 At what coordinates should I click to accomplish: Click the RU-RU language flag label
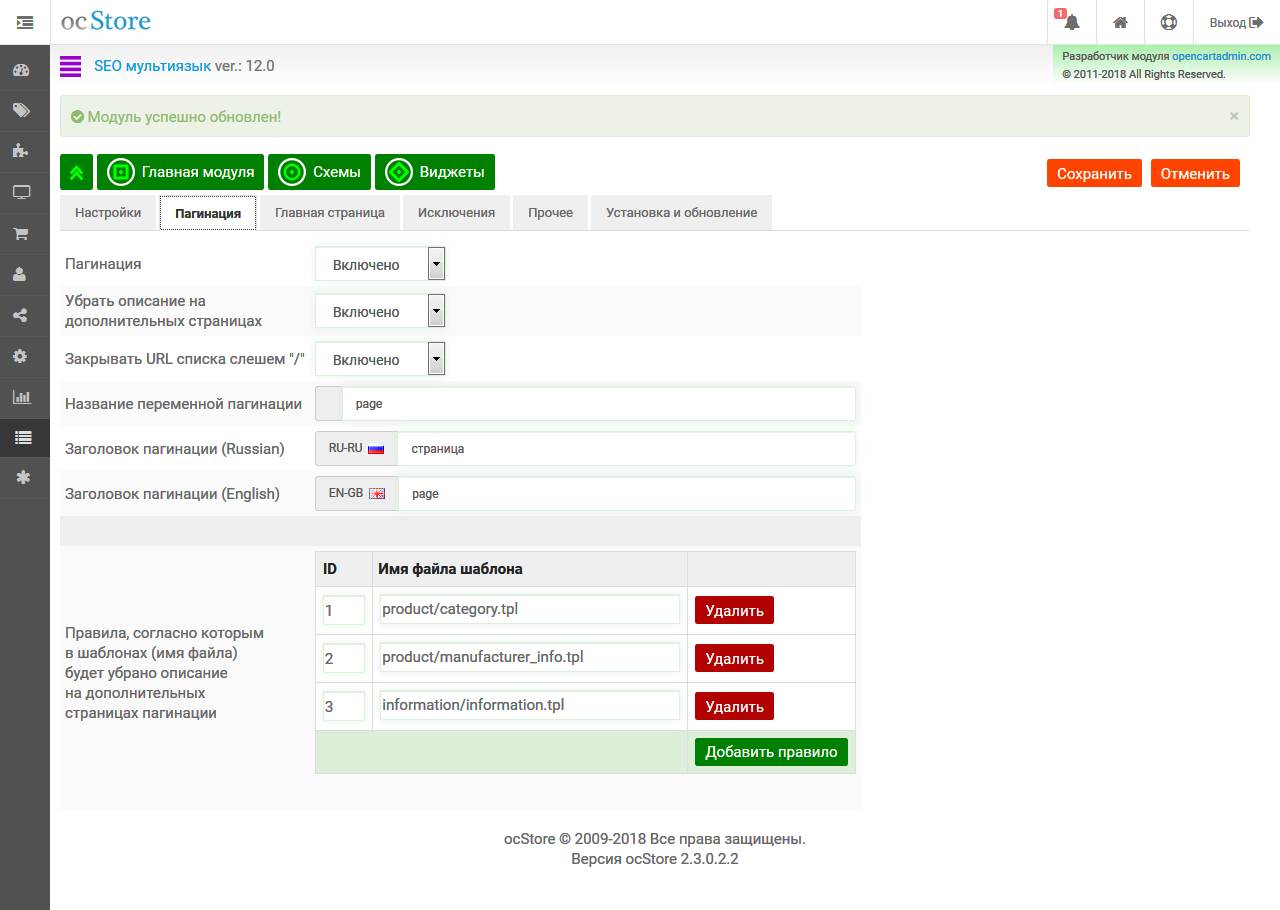coord(356,449)
